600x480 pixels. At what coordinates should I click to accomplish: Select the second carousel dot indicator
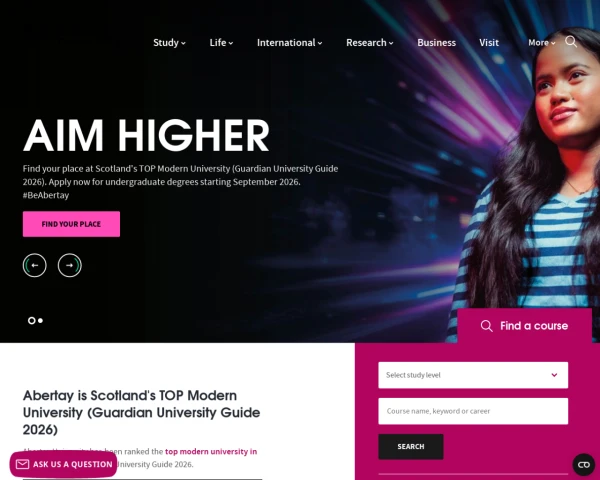(x=41, y=320)
